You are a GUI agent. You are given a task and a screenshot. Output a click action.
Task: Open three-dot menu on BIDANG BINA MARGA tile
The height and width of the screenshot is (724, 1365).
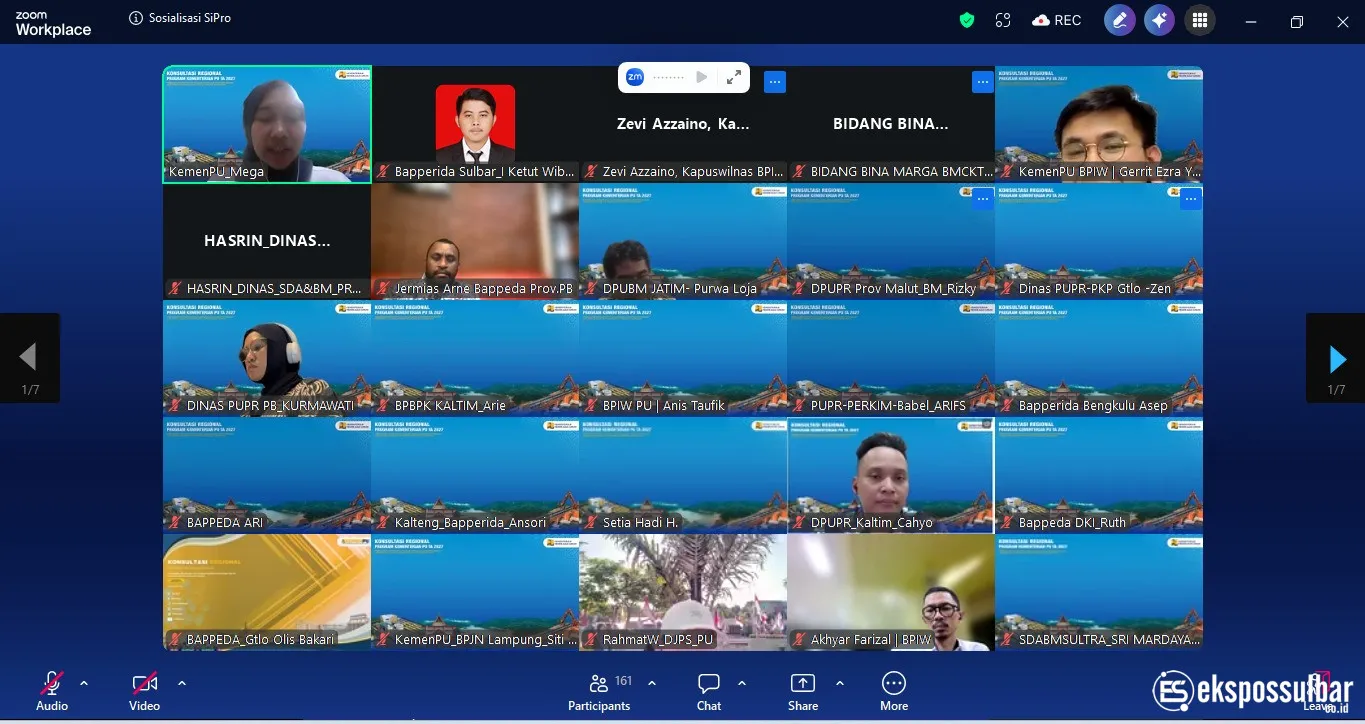point(983,83)
